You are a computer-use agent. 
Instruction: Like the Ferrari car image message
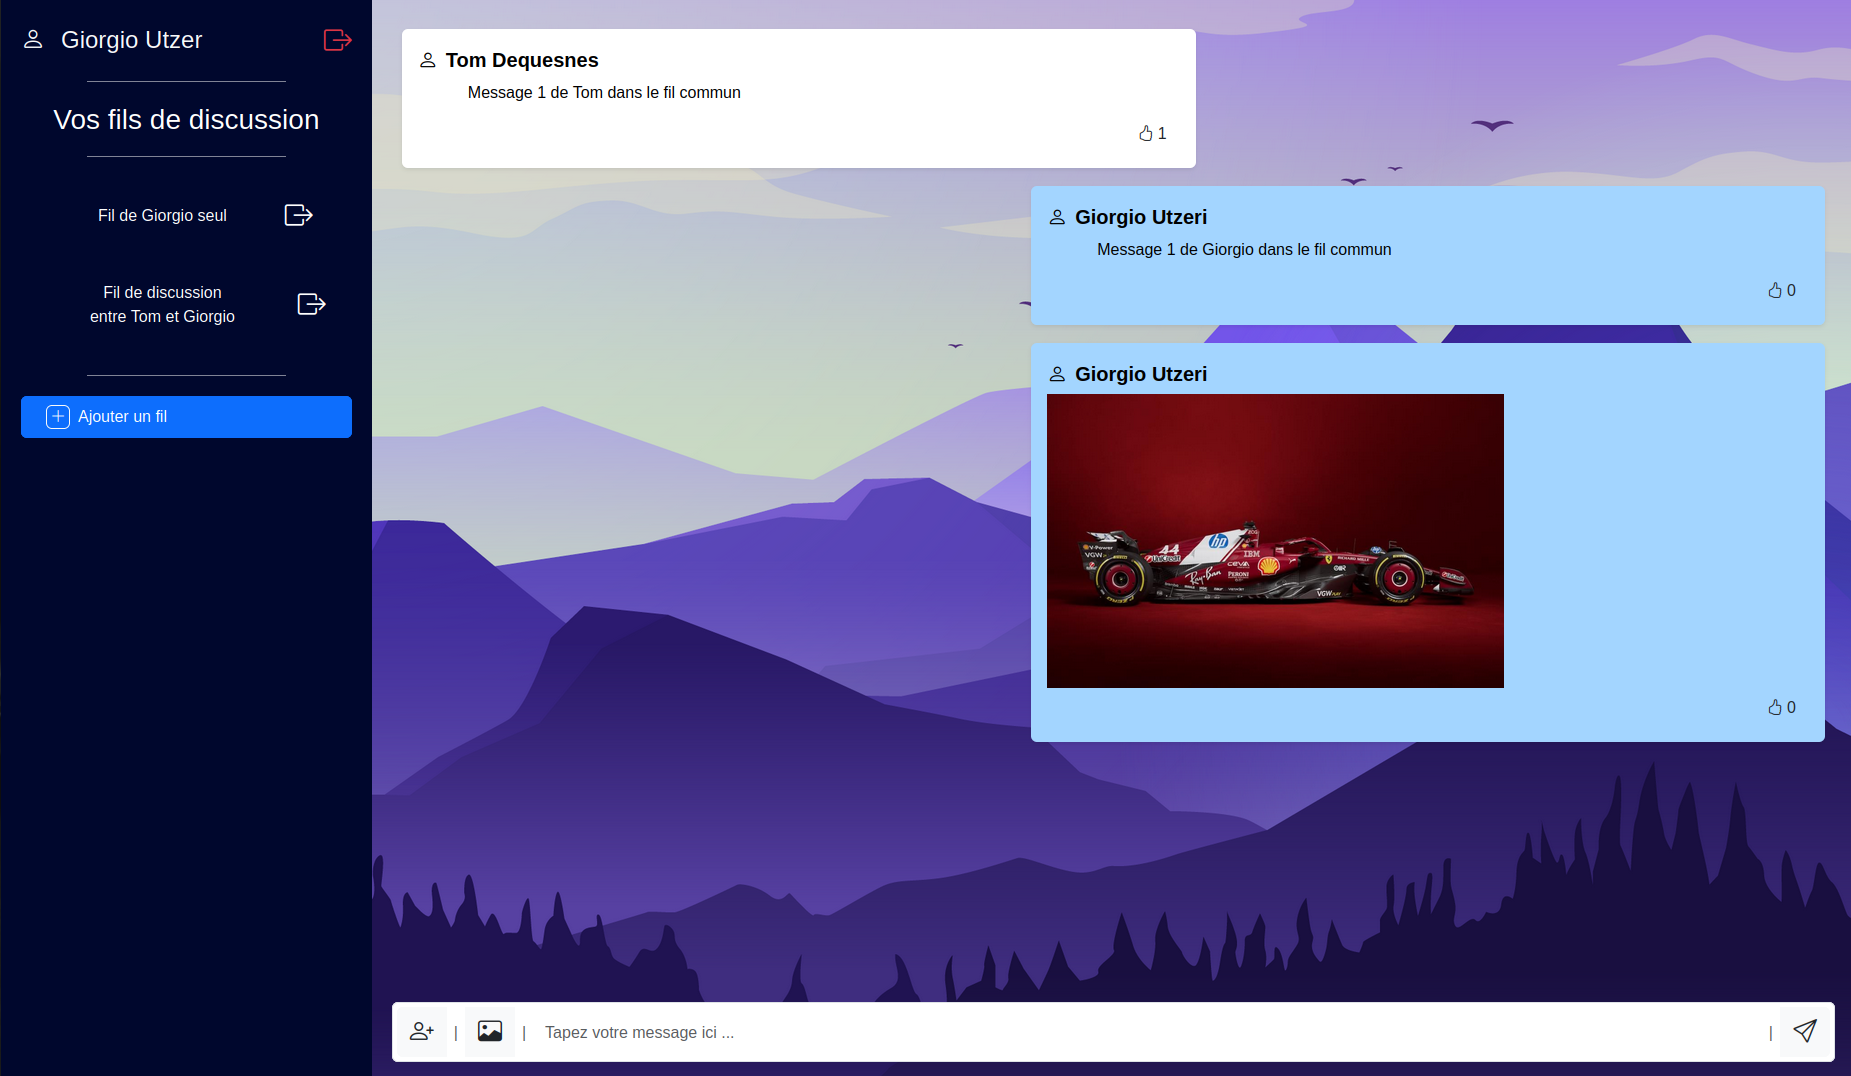(x=1775, y=707)
